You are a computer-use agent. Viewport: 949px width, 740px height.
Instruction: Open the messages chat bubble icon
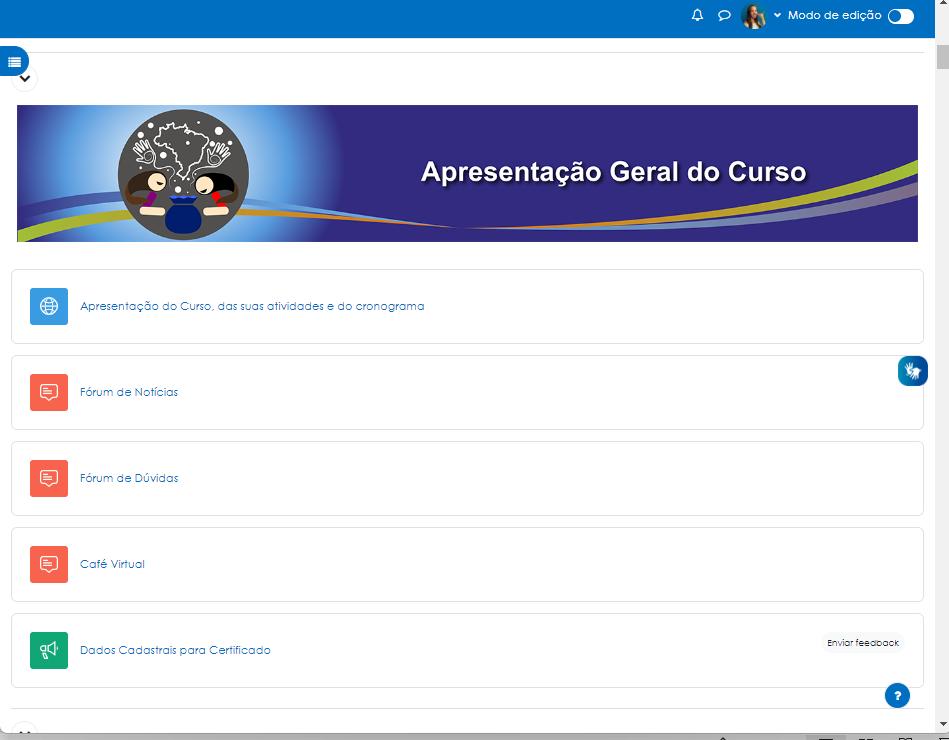coord(724,16)
